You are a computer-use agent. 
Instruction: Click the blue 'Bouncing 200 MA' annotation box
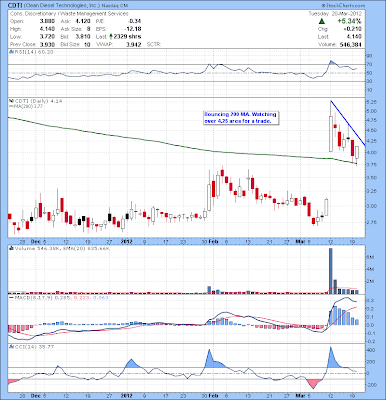(240, 118)
